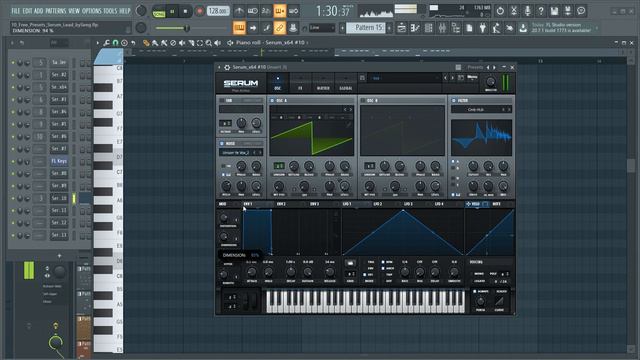Enable the SUB oscillator toggle
Image resolution: width=640 pixels, height=360 pixels.
(x=222, y=100)
